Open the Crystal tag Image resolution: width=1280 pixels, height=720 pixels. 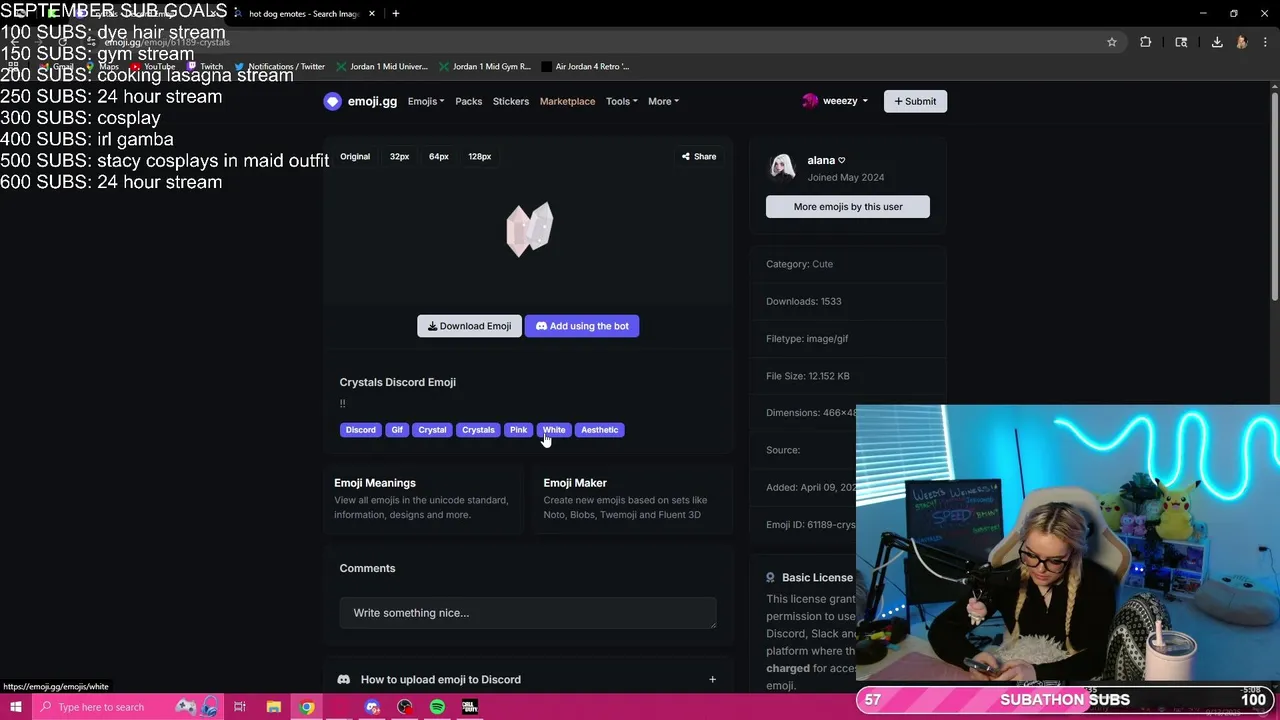click(432, 430)
